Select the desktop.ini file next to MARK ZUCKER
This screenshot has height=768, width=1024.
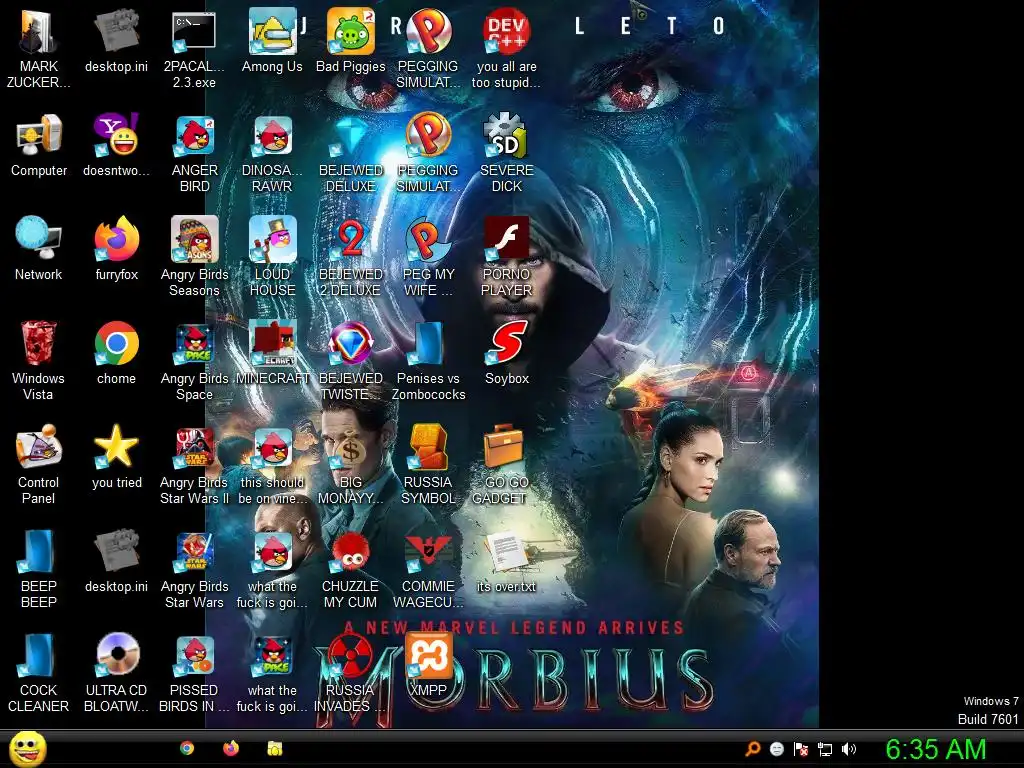tap(116, 39)
